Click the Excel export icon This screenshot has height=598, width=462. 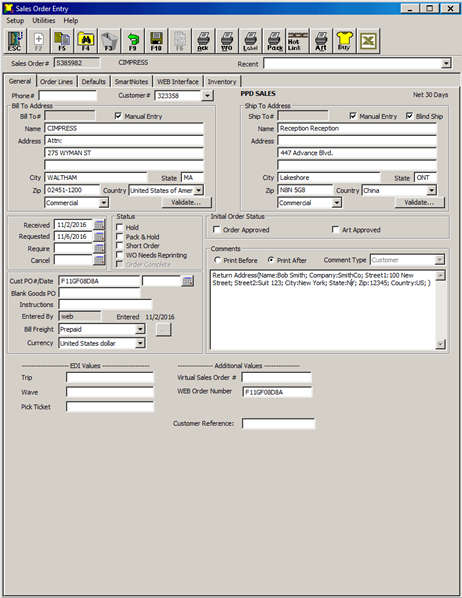[368, 41]
